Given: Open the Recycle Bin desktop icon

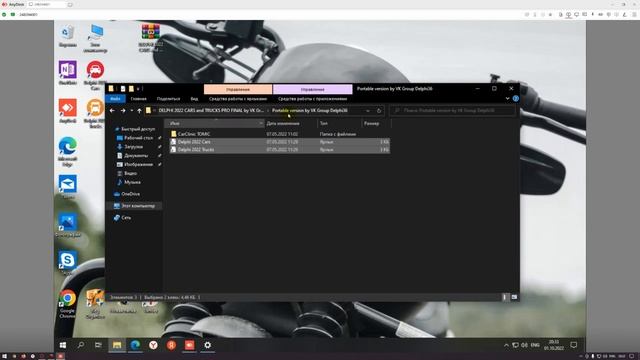Looking at the screenshot, I should pyautogui.click(x=67, y=36).
